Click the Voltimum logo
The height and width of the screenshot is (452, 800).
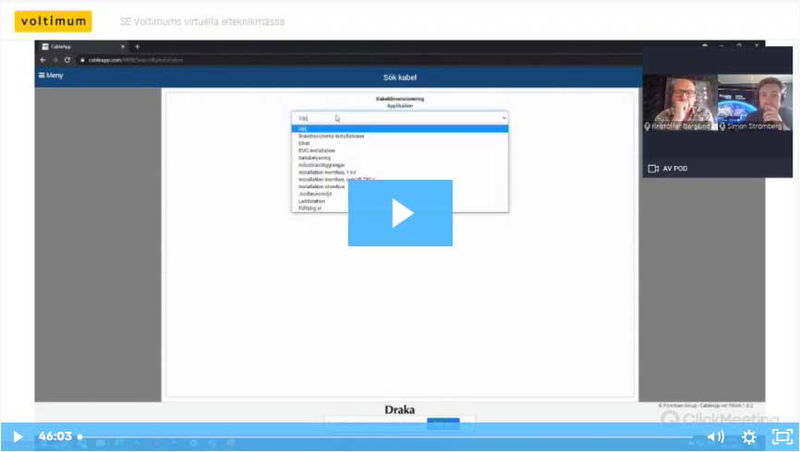point(54,20)
